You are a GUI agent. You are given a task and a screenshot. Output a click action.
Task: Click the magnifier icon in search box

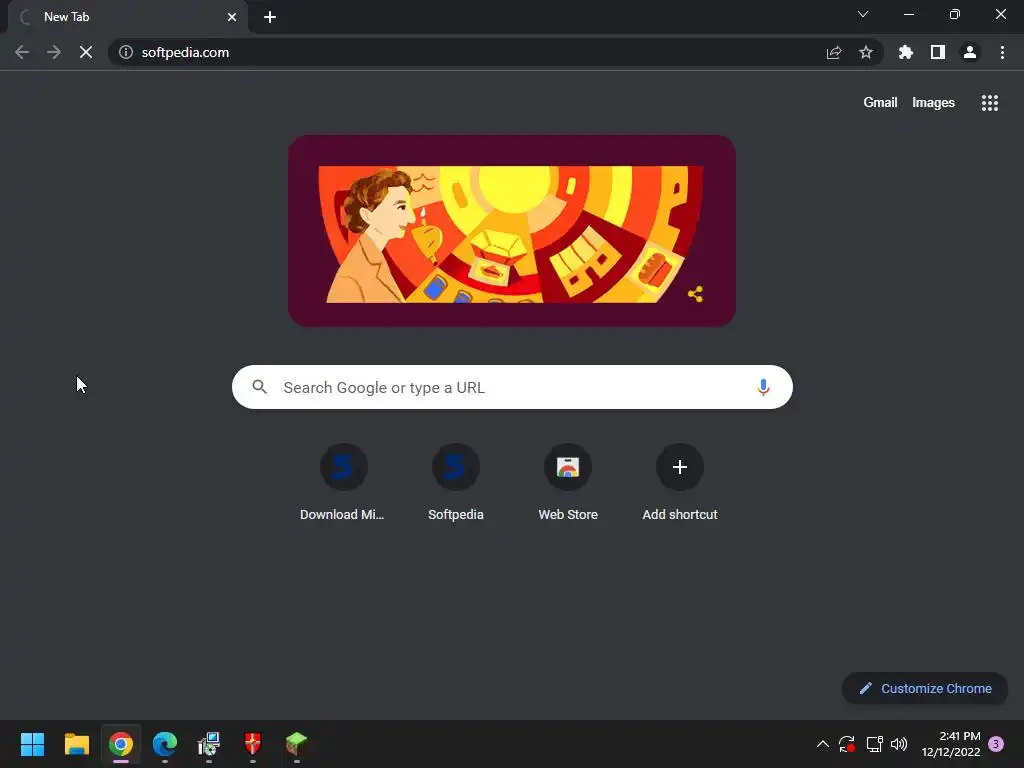pos(259,387)
